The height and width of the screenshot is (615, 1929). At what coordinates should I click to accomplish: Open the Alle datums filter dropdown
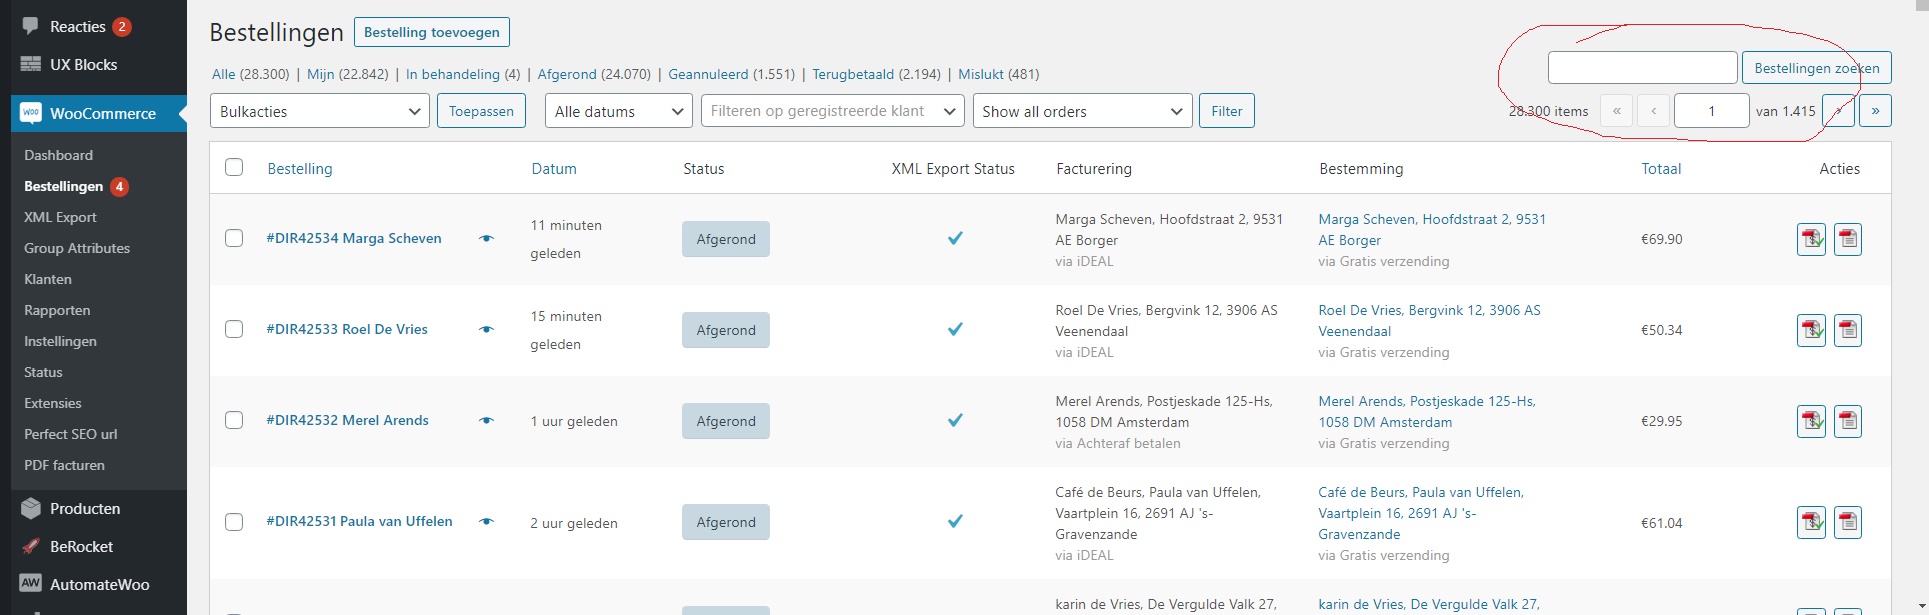click(x=618, y=111)
